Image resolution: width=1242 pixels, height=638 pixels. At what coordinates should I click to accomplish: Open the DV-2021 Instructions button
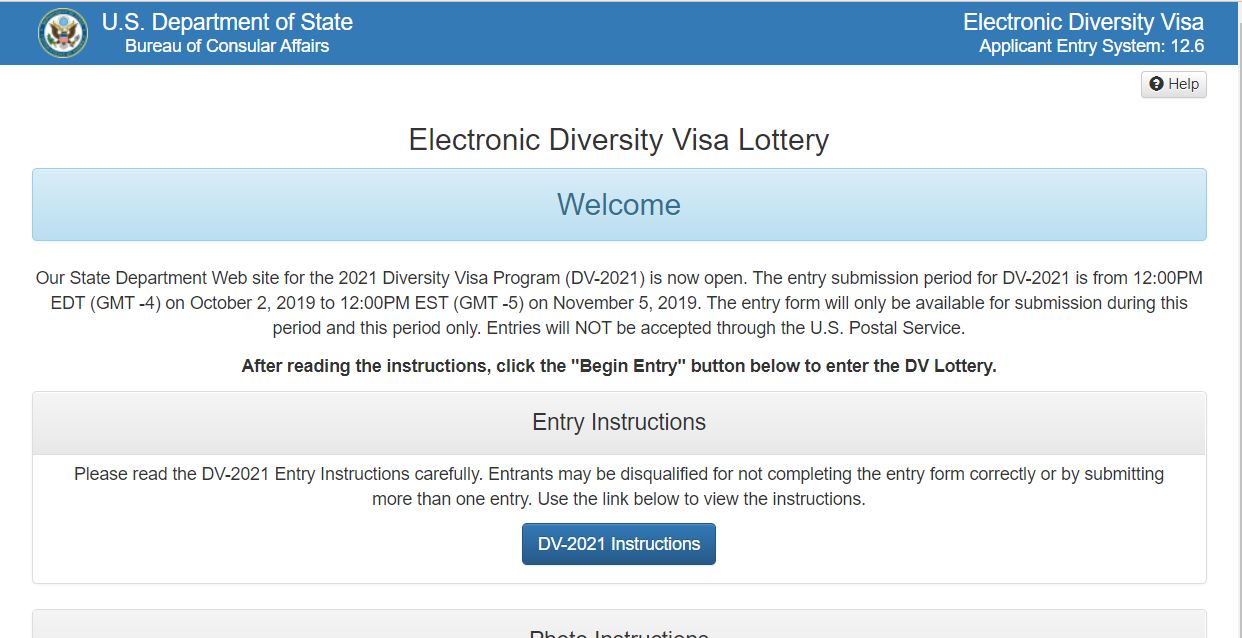pyautogui.click(x=619, y=544)
